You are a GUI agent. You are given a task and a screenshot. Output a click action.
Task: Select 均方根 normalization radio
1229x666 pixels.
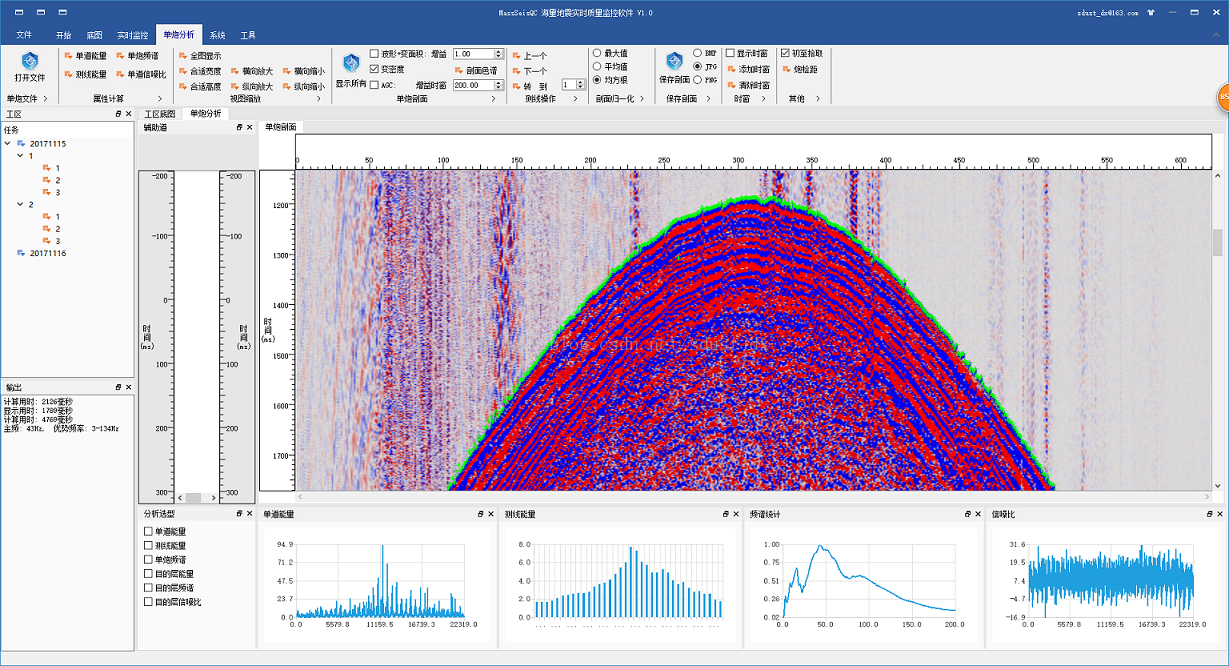[597, 79]
